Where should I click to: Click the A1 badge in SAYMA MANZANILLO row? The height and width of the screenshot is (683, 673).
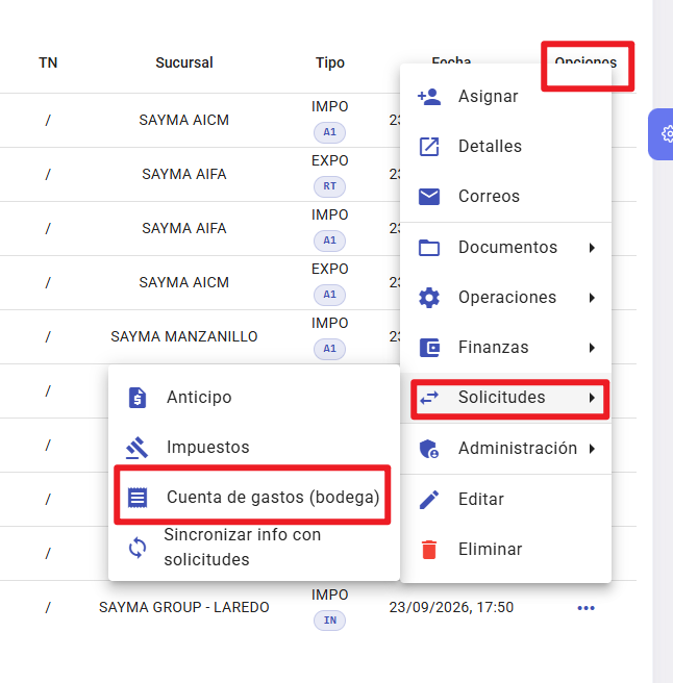coord(330,349)
